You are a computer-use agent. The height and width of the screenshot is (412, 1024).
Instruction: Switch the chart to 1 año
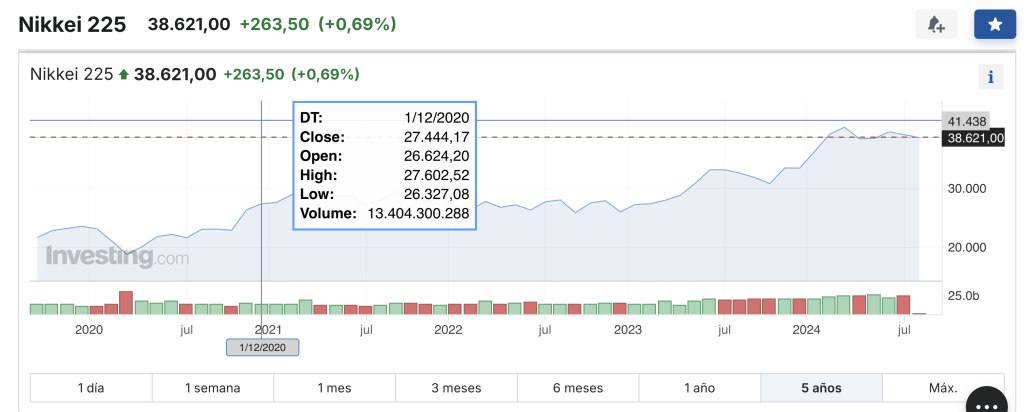pyautogui.click(x=700, y=388)
